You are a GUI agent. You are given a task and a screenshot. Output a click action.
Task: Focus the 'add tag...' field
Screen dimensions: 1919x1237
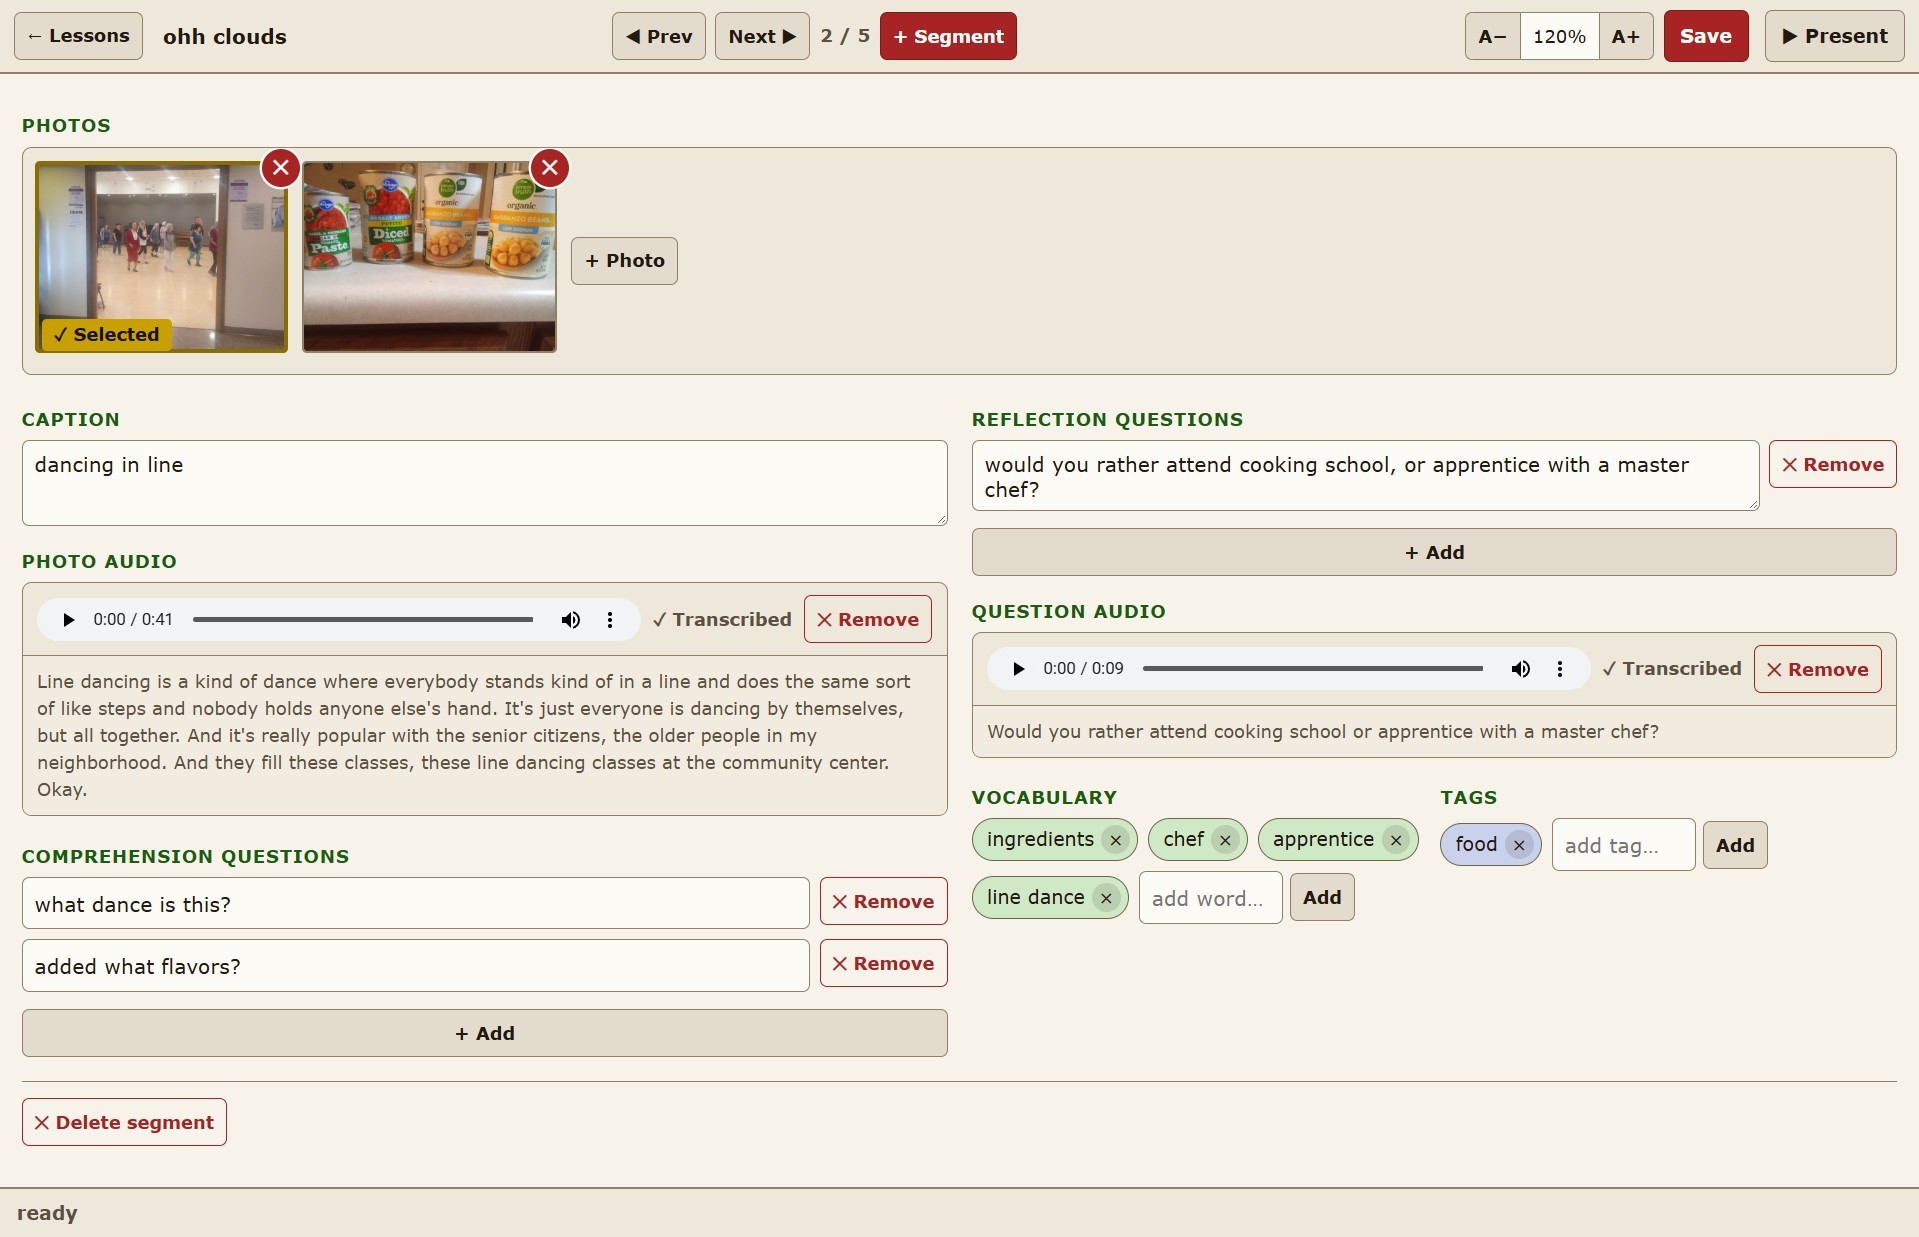coord(1623,845)
